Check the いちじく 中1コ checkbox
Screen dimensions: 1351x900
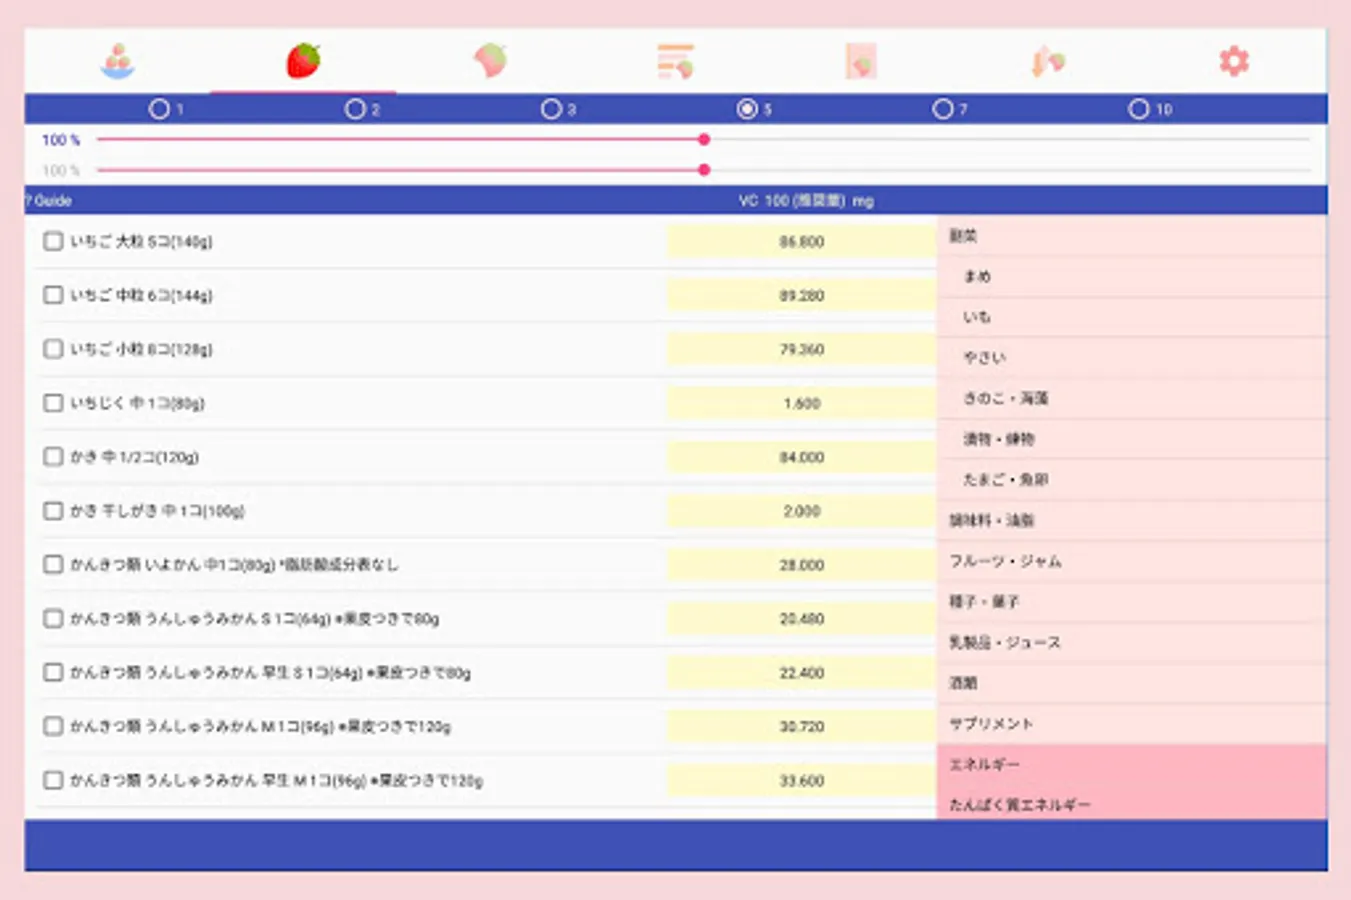point(52,402)
